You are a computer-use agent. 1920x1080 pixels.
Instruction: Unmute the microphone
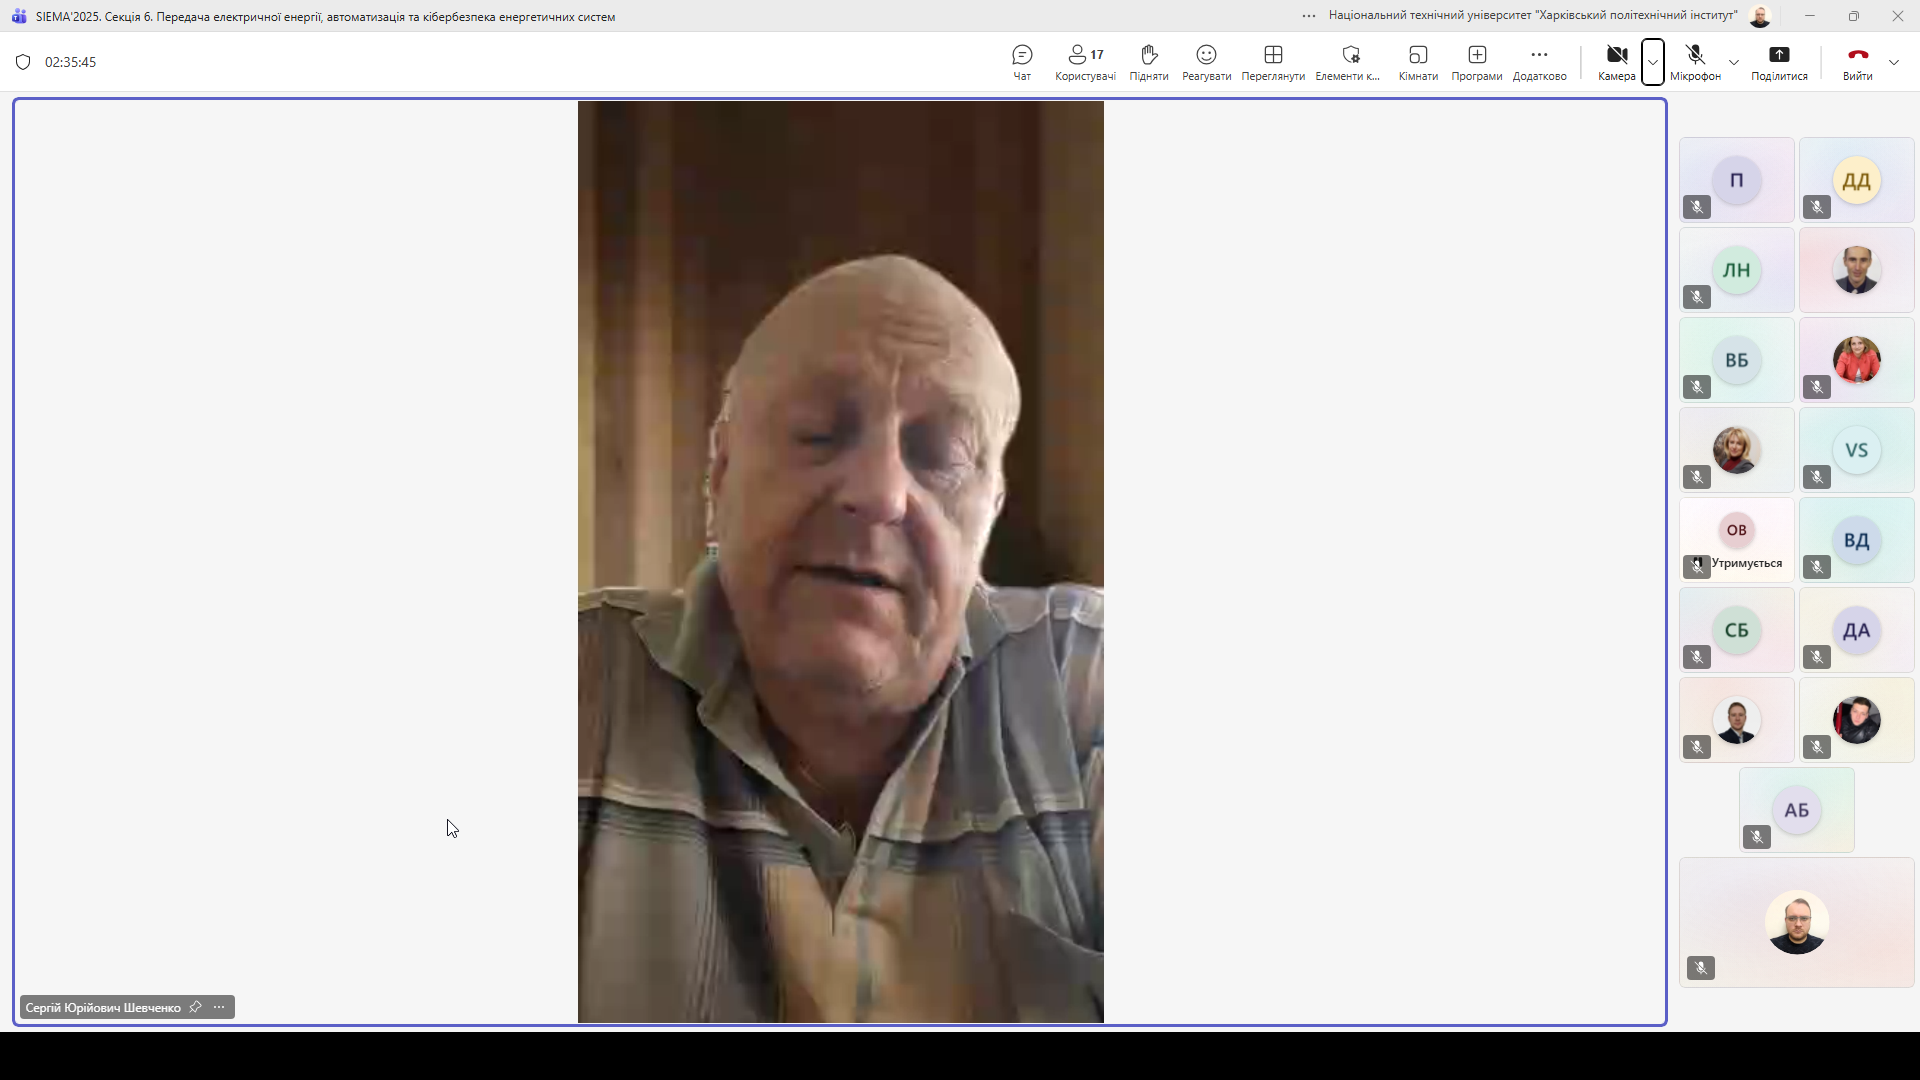click(1695, 61)
